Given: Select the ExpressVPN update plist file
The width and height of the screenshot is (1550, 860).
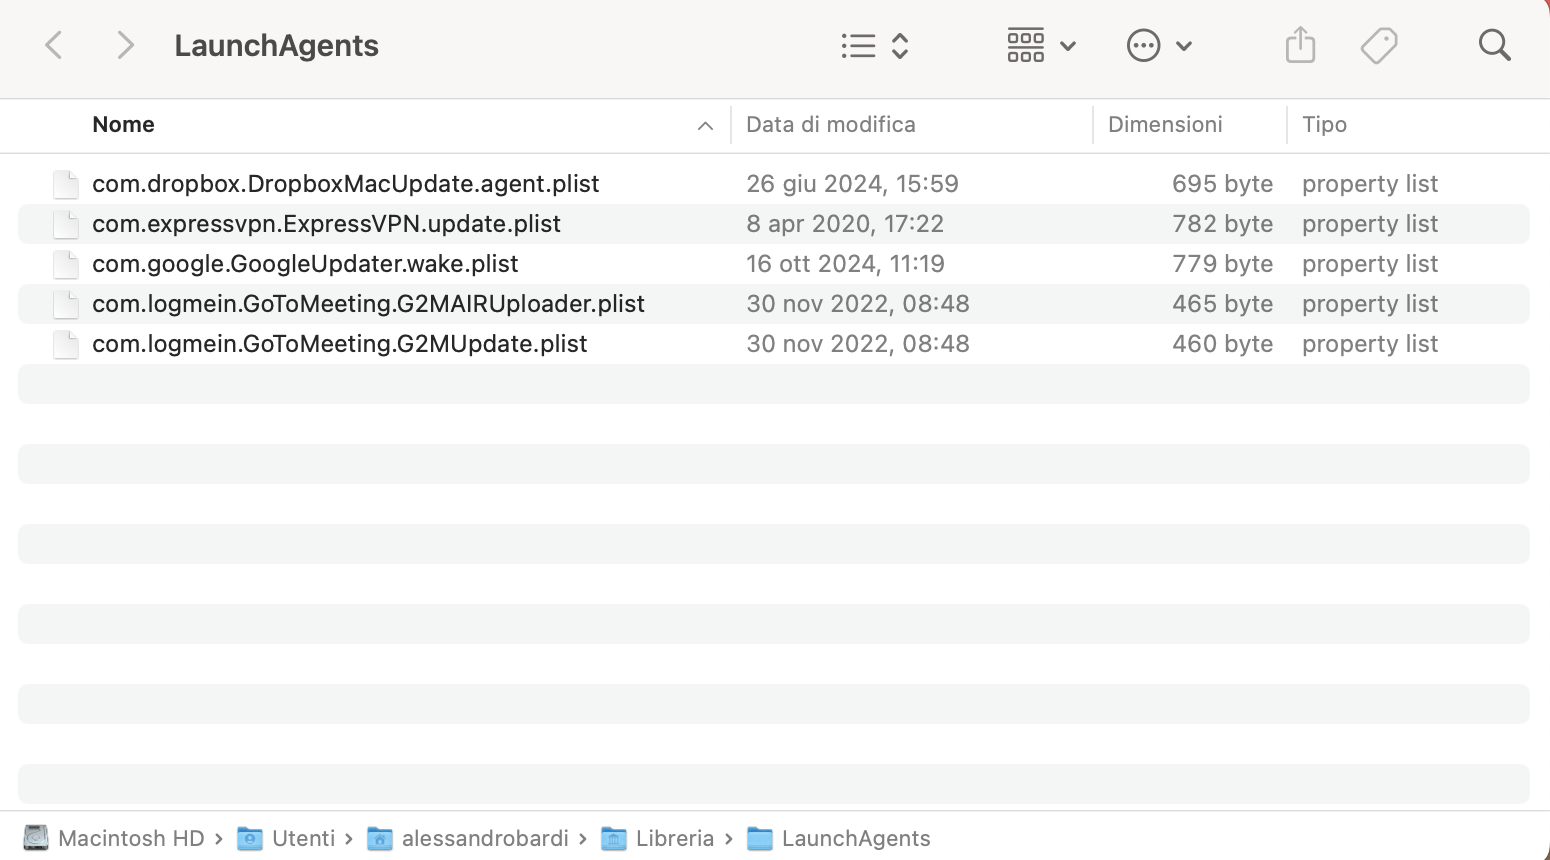Looking at the screenshot, I should coord(326,224).
